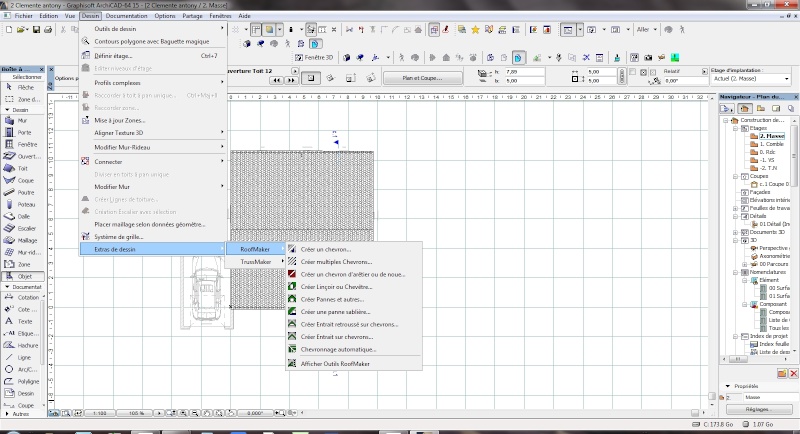Click the yellow star favorites icon
Screen dimensions: 800x434
475,30
